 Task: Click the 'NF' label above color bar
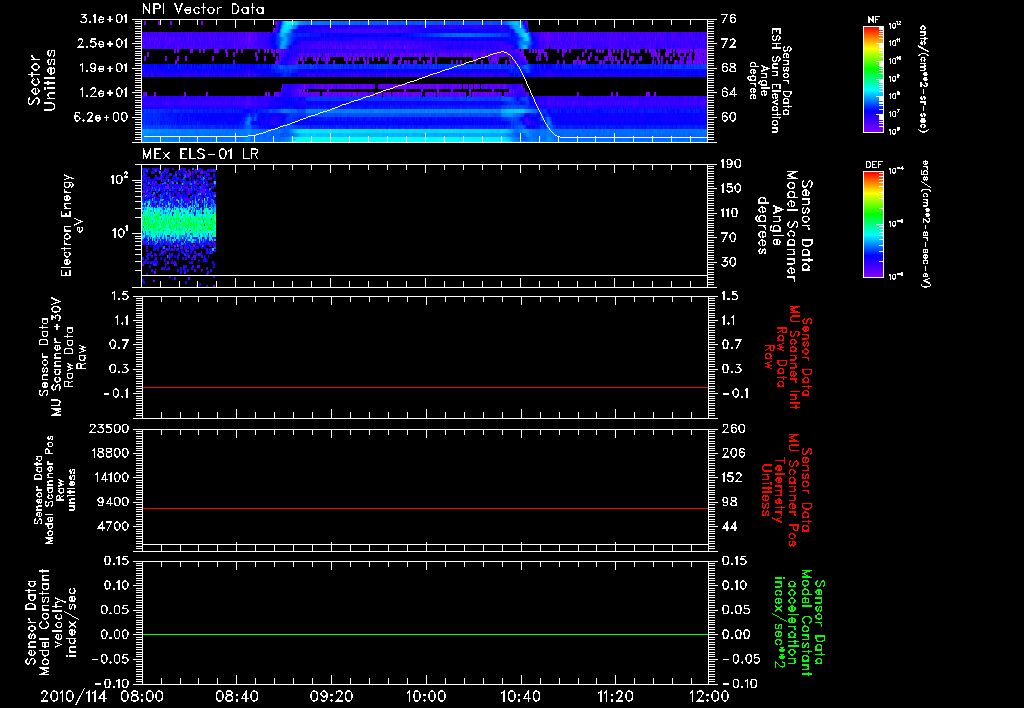pyautogui.click(x=873, y=21)
